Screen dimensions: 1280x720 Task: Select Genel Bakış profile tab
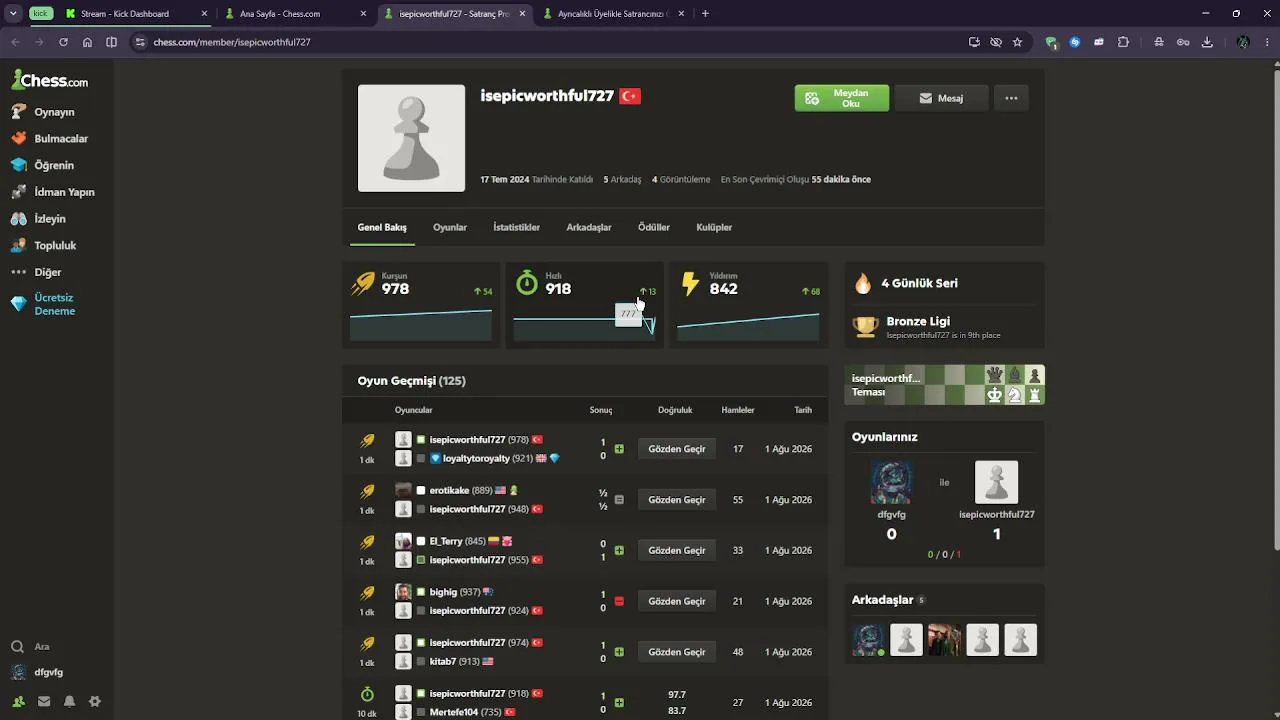(382, 227)
